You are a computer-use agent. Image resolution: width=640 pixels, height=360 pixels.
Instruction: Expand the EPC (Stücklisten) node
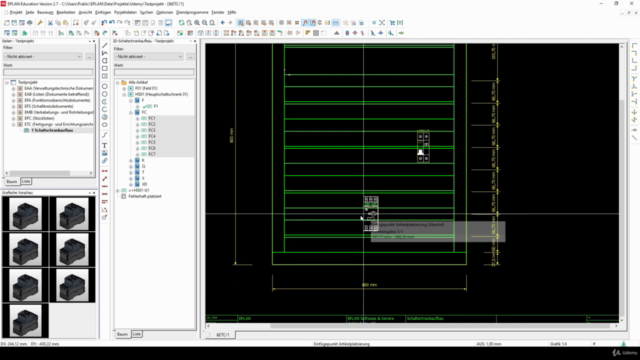(13, 118)
